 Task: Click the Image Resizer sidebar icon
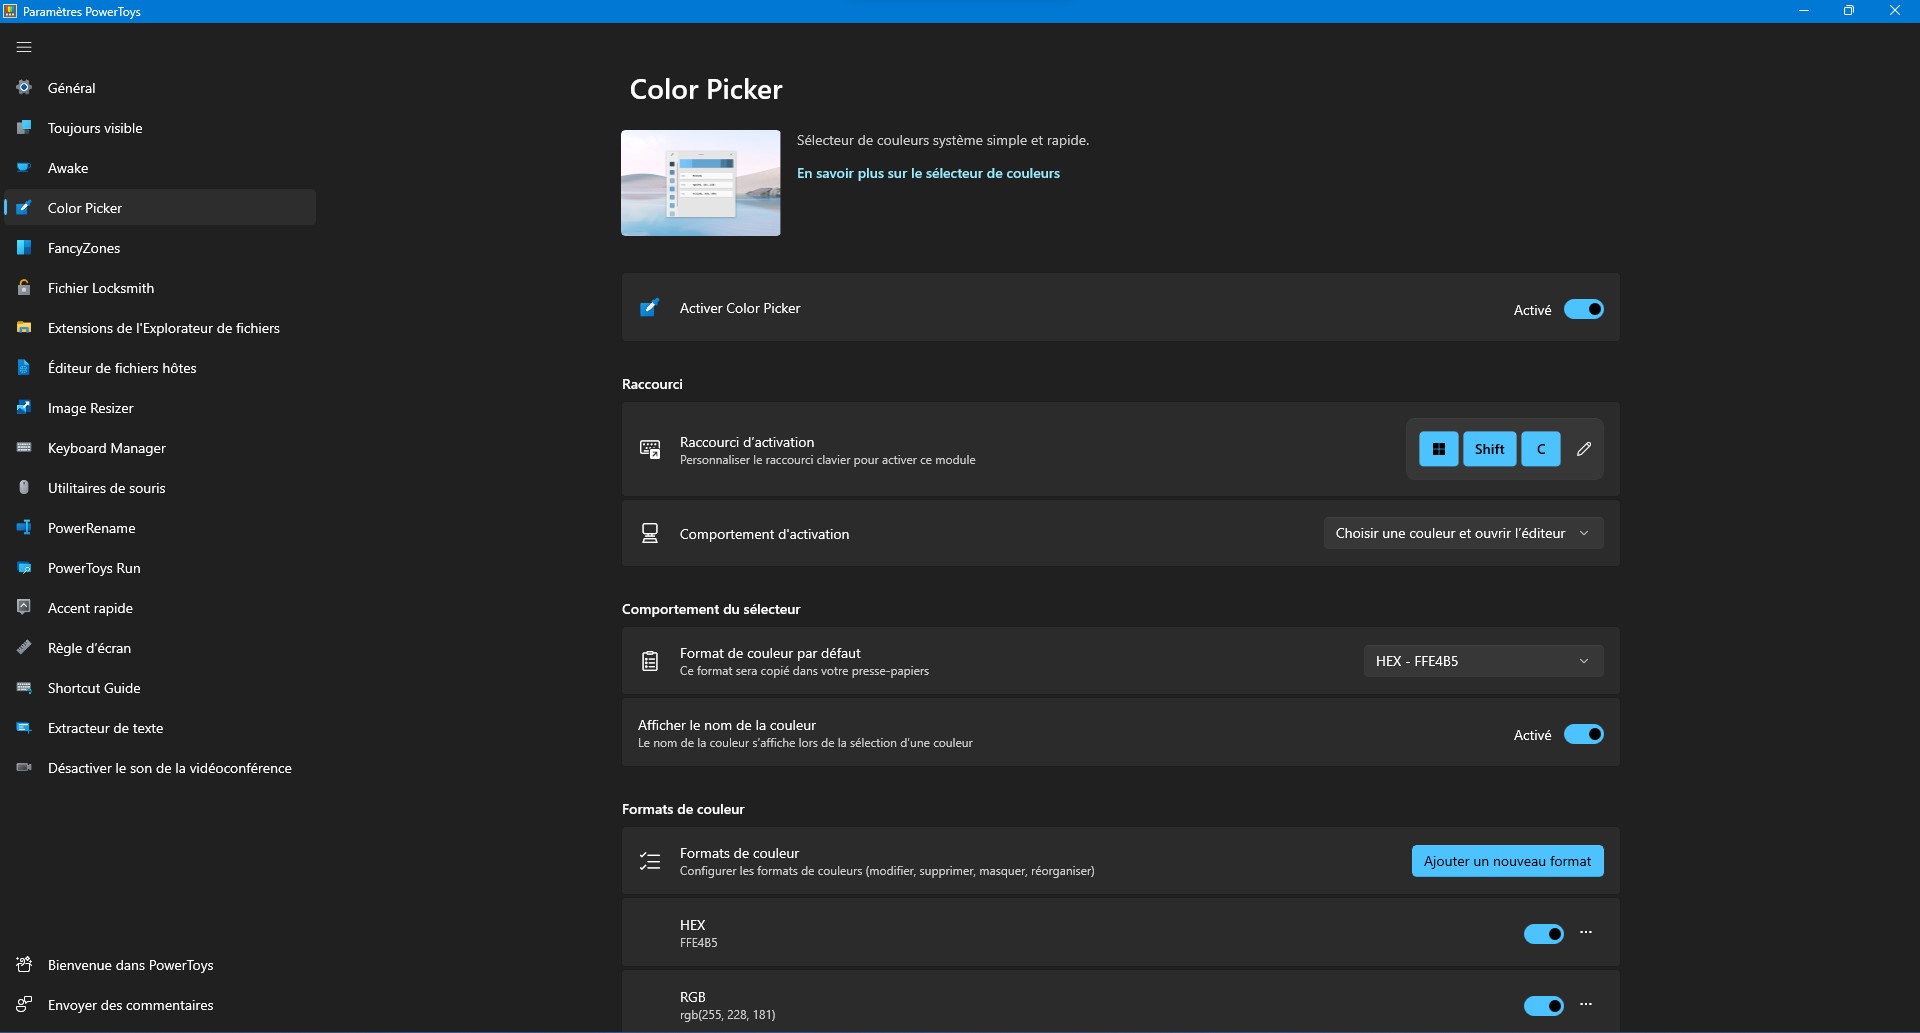(x=24, y=408)
